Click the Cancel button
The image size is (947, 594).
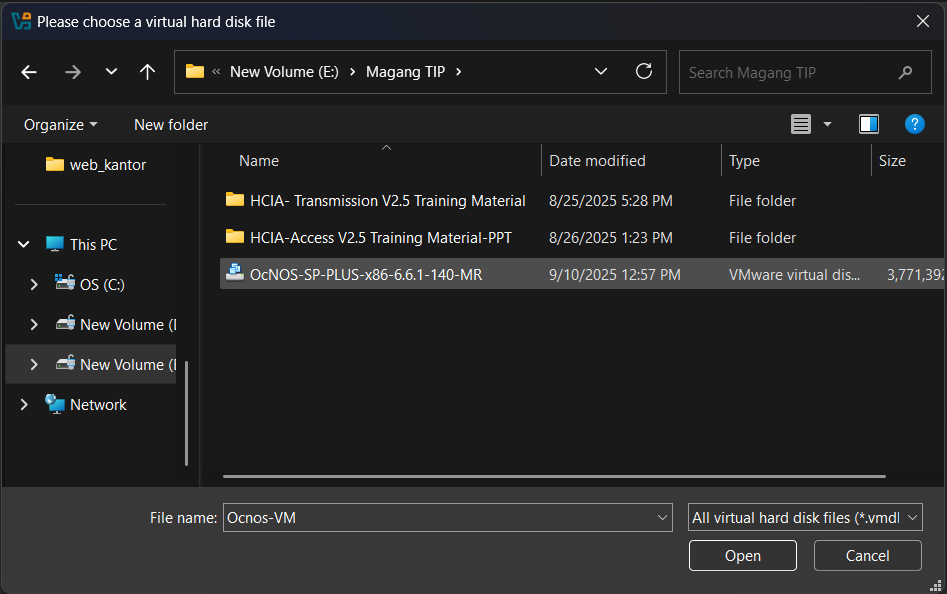867,556
